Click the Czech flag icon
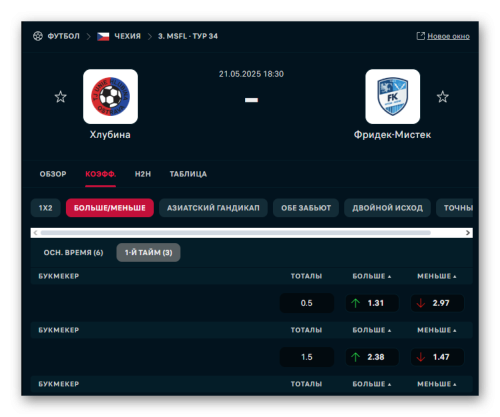The image size is (500, 417). pyautogui.click(x=103, y=36)
